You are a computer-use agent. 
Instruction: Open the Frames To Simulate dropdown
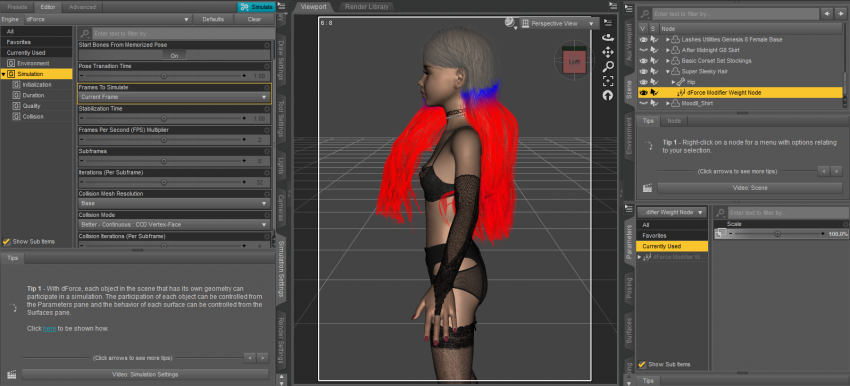point(174,97)
